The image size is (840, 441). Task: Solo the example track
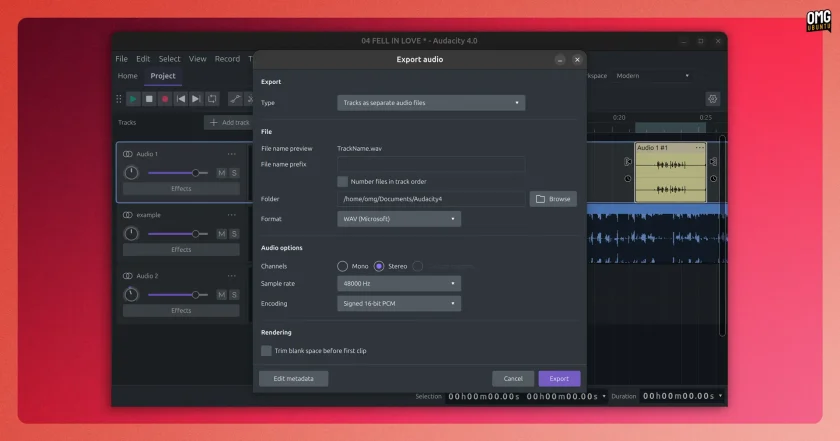pyautogui.click(x=234, y=234)
